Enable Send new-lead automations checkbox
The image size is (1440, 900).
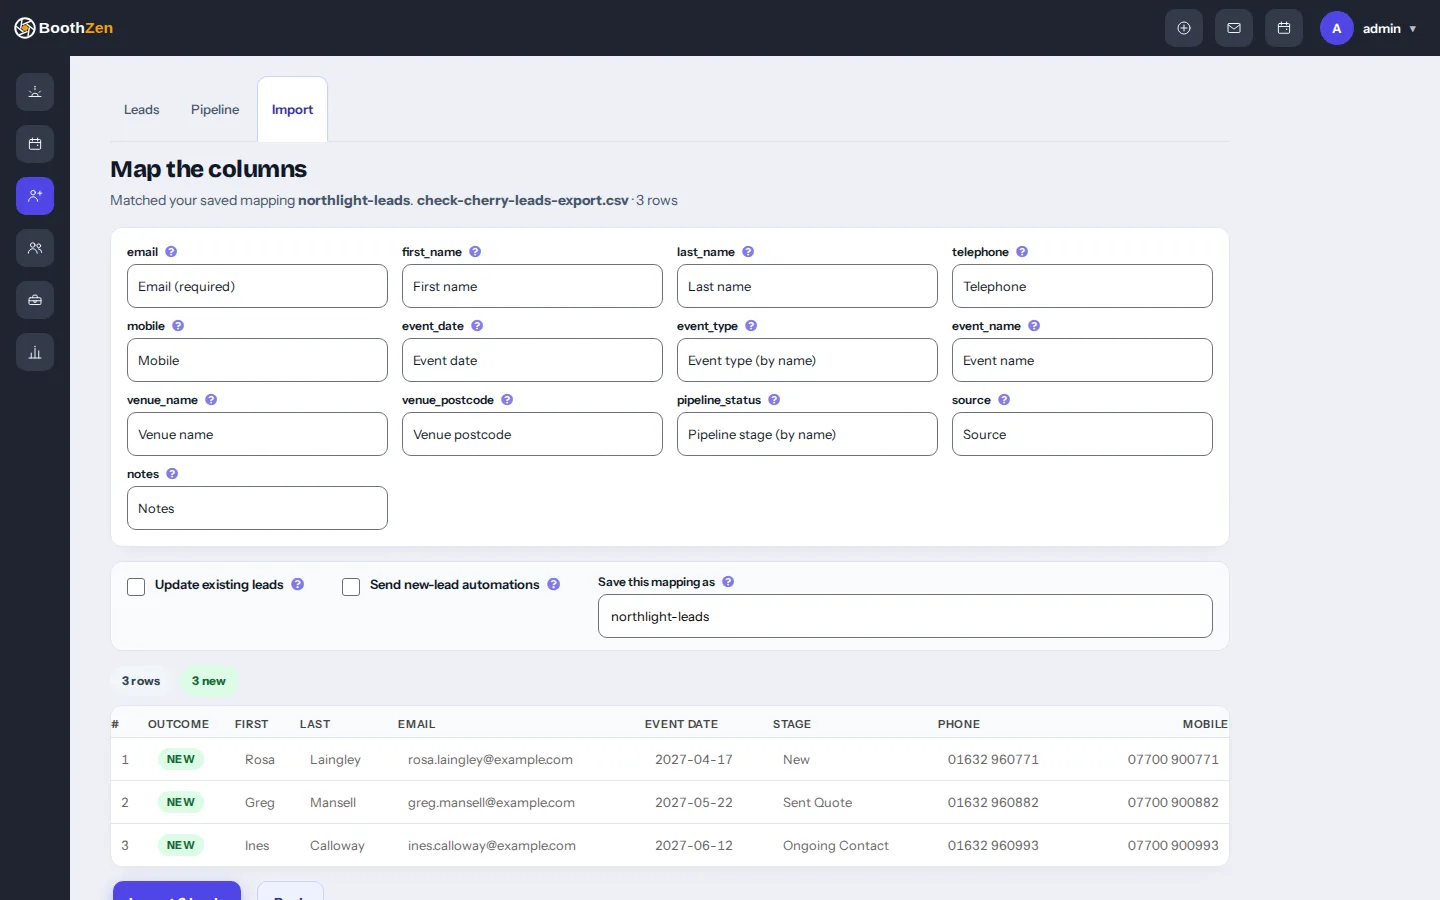tap(351, 587)
